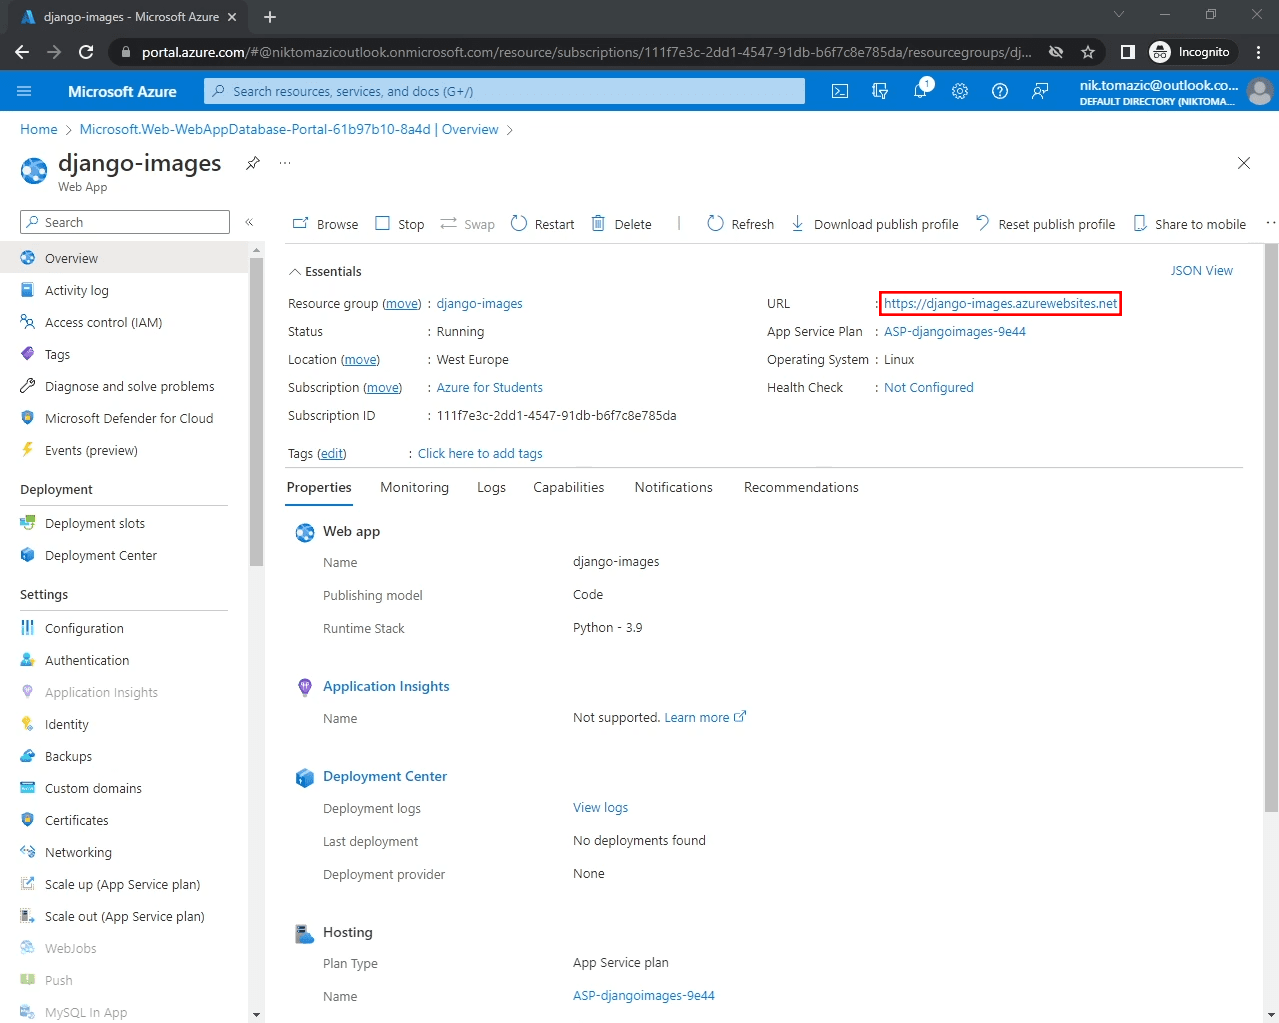
Task: Open the portal hamburger menu
Action: (x=23, y=91)
